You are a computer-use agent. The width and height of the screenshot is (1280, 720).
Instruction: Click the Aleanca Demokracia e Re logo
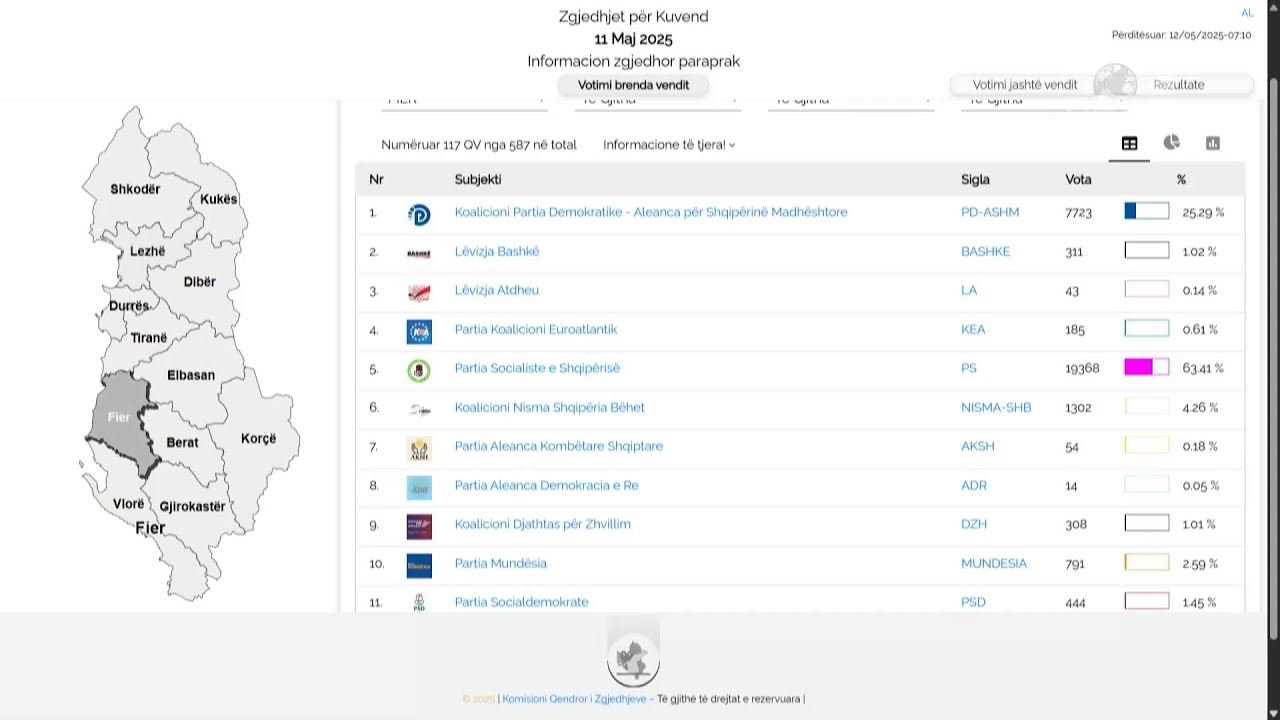419,487
